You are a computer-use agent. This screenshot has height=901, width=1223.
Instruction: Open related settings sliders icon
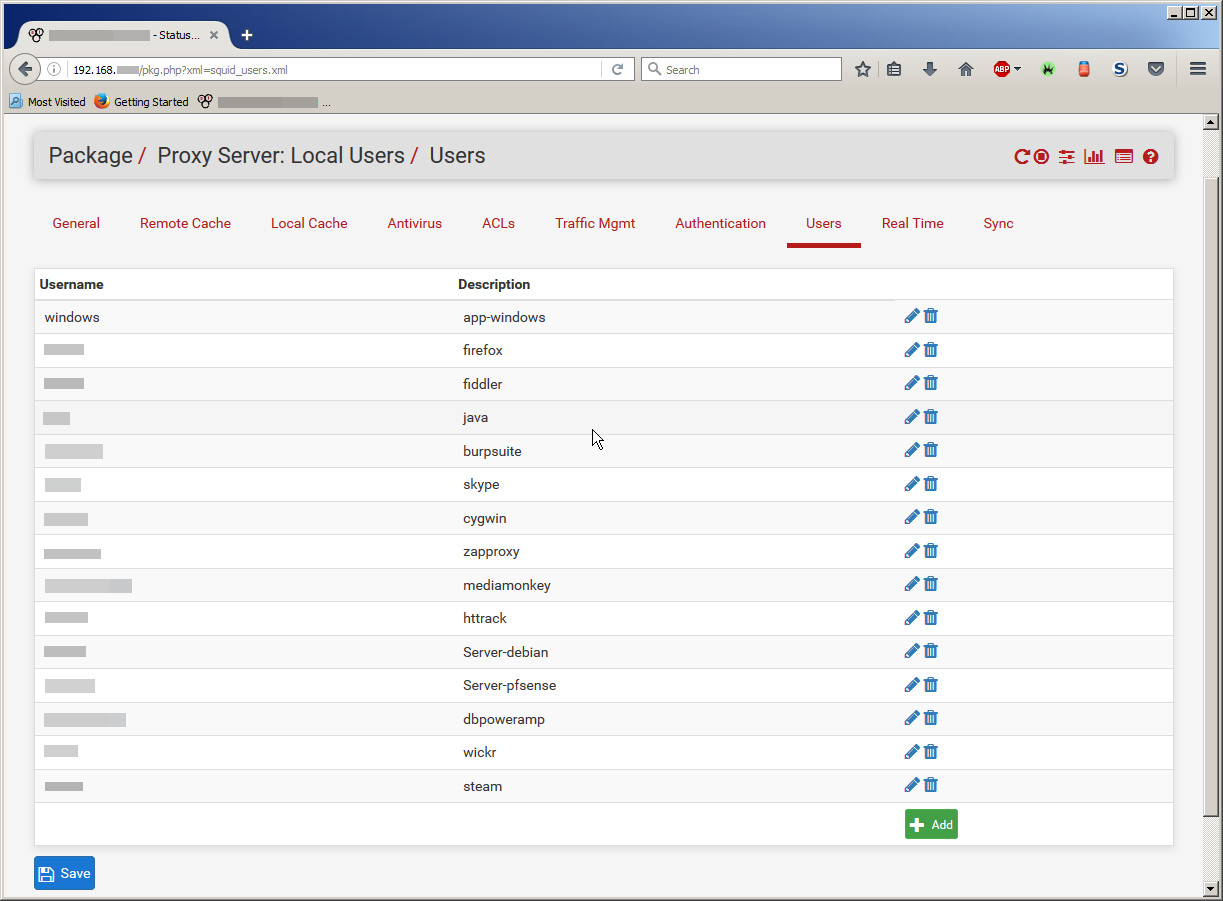pyautogui.click(x=1067, y=157)
